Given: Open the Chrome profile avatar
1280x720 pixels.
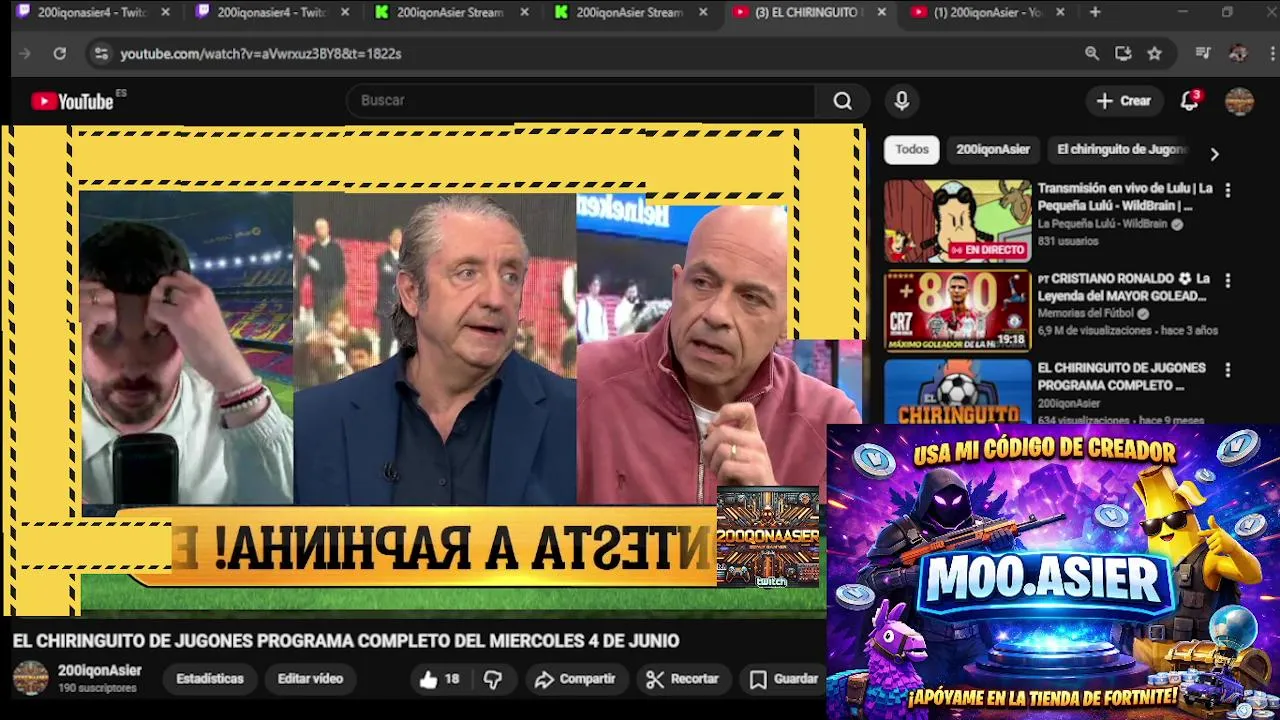Looking at the screenshot, I should [x=1238, y=53].
